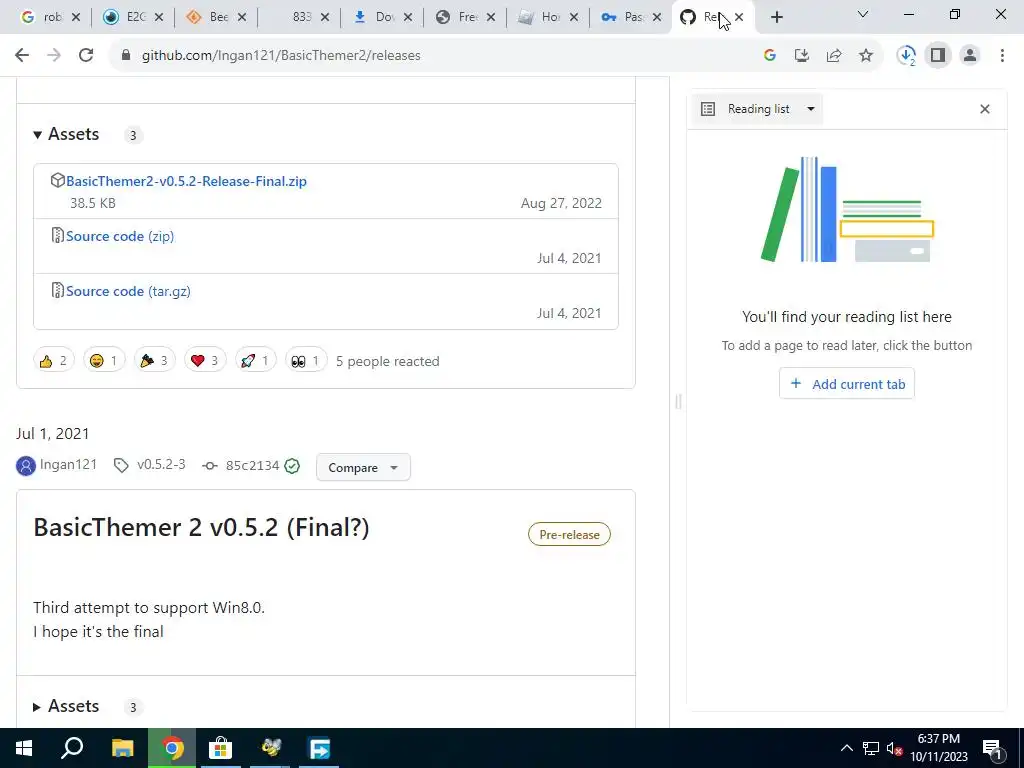Click the Chrome taskbar icon
The height and width of the screenshot is (768, 1024).
(x=172, y=748)
